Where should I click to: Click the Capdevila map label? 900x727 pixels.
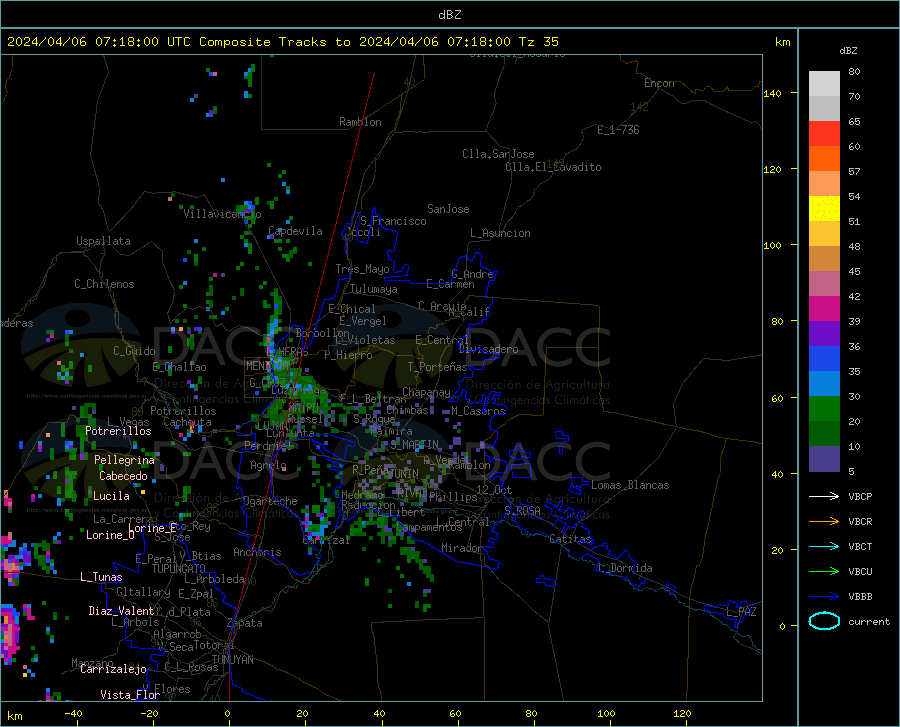pyautogui.click(x=295, y=231)
